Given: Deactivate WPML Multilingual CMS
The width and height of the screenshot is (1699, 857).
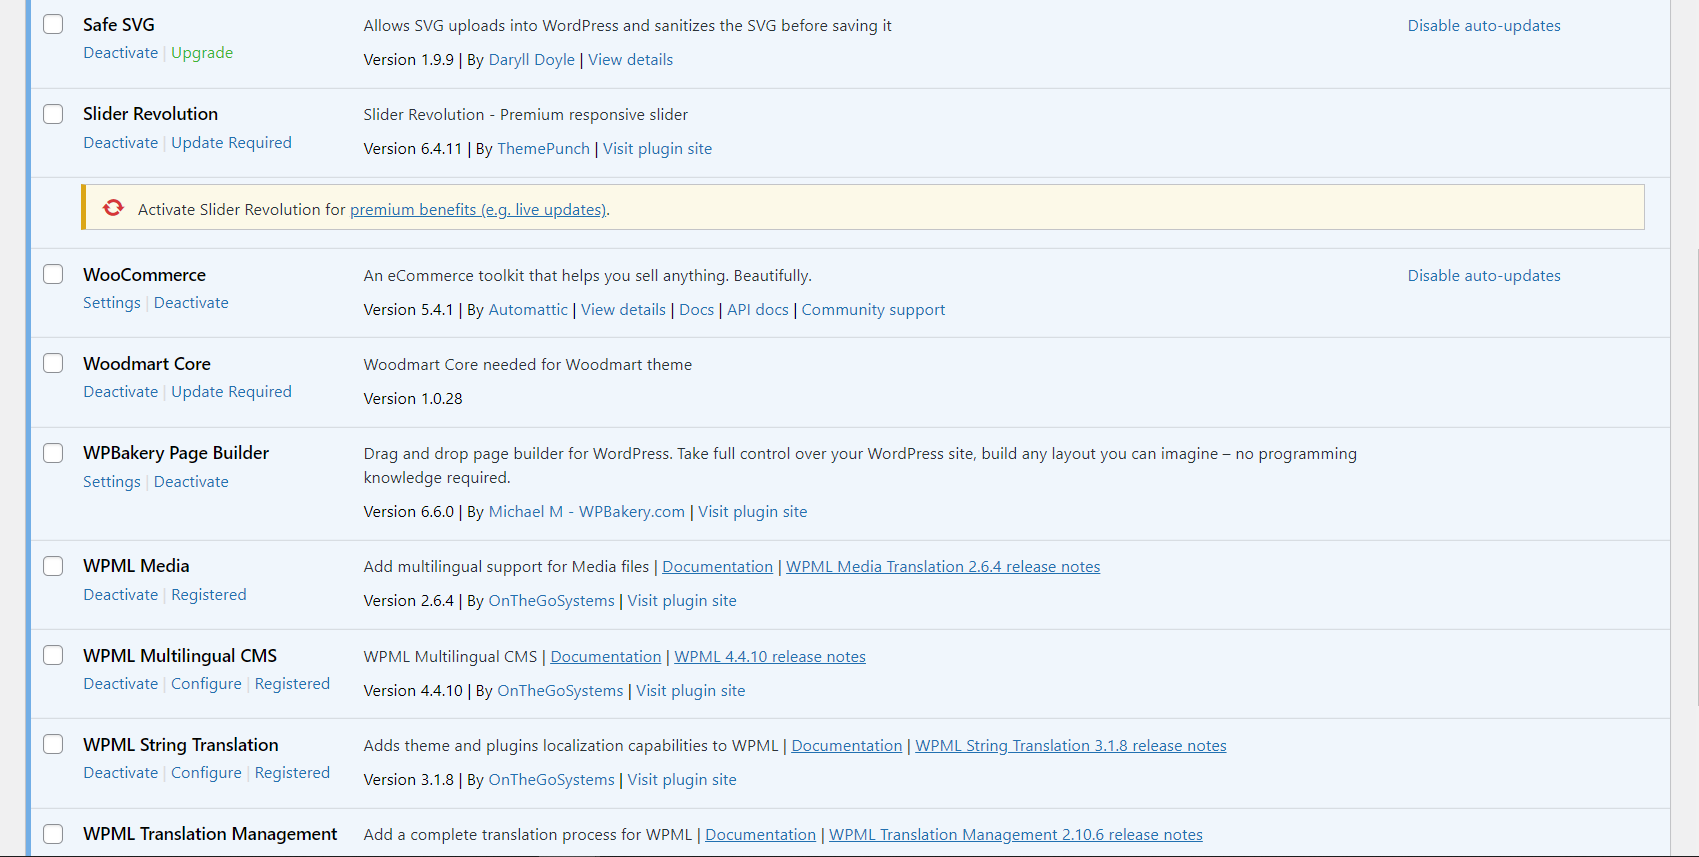Looking at the screenshot, I should [120, 684].
